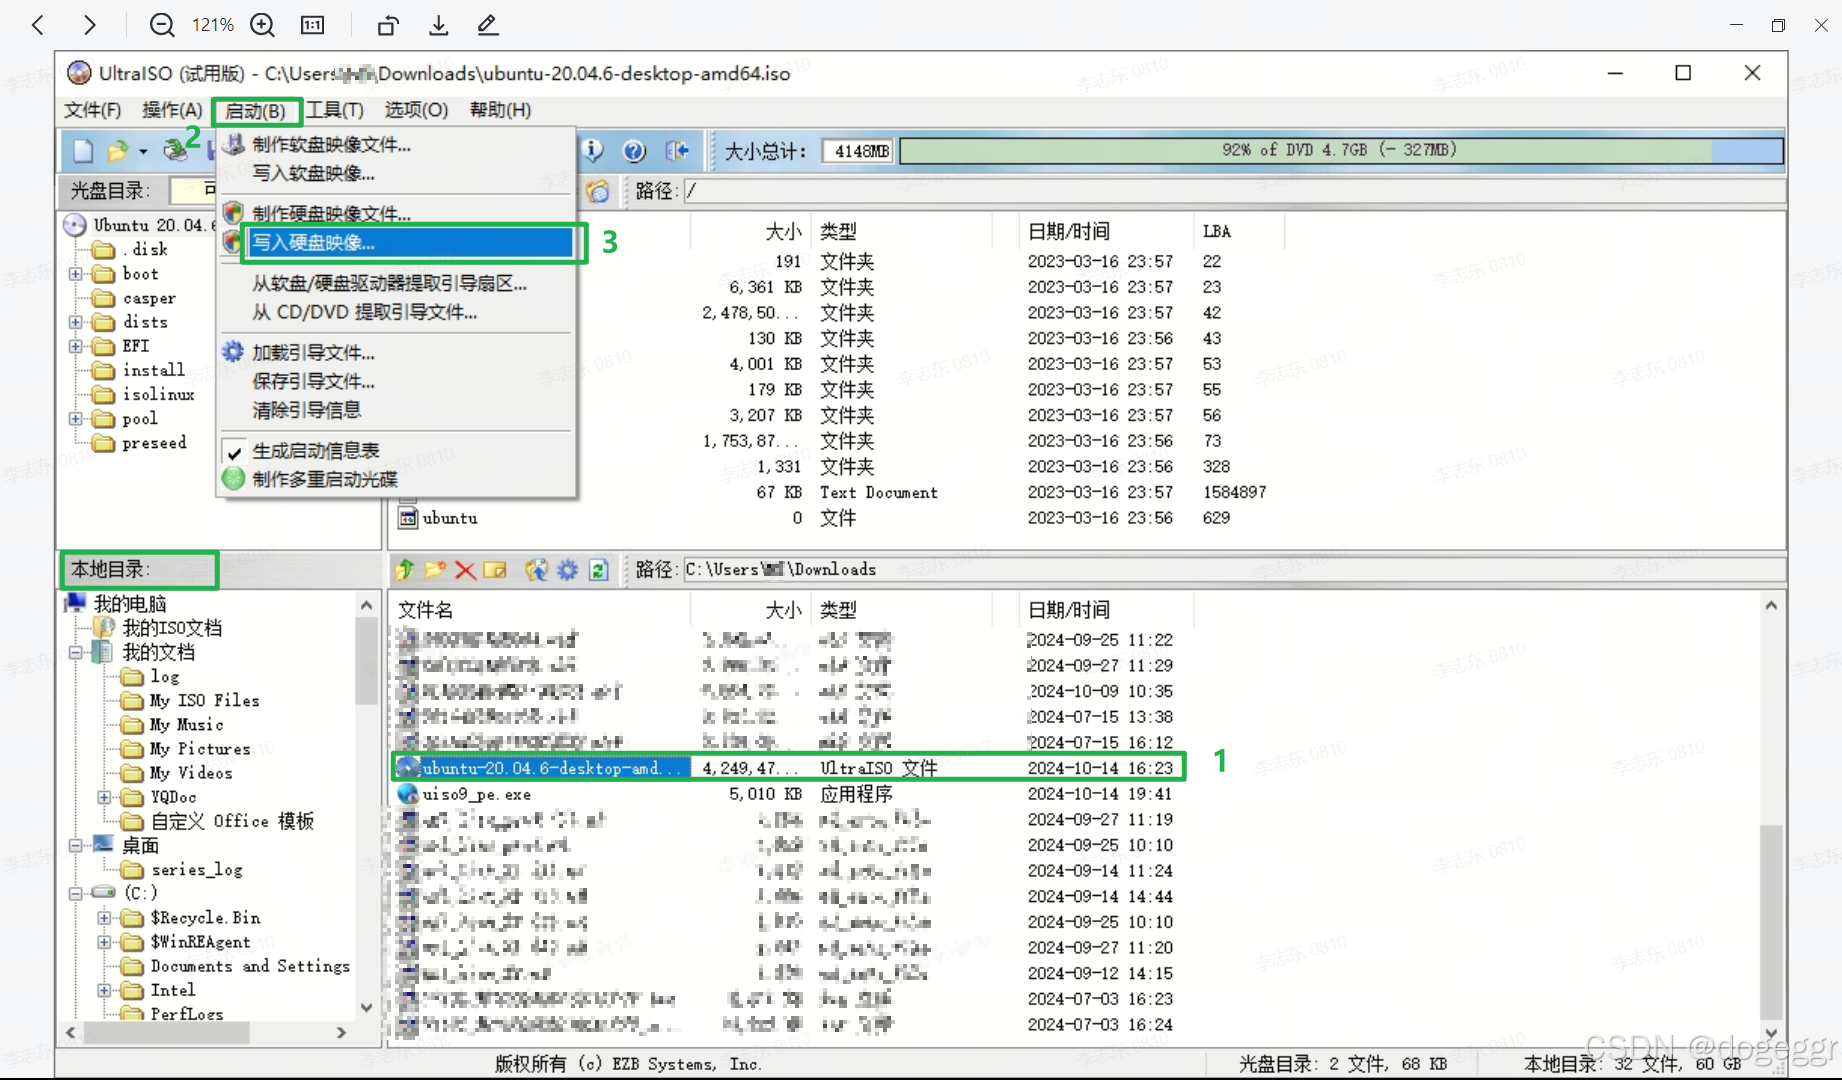Choose 制作多重启动光碟 menu entry
This screenshot has height=1080, width=1842.
pos(325,480)
